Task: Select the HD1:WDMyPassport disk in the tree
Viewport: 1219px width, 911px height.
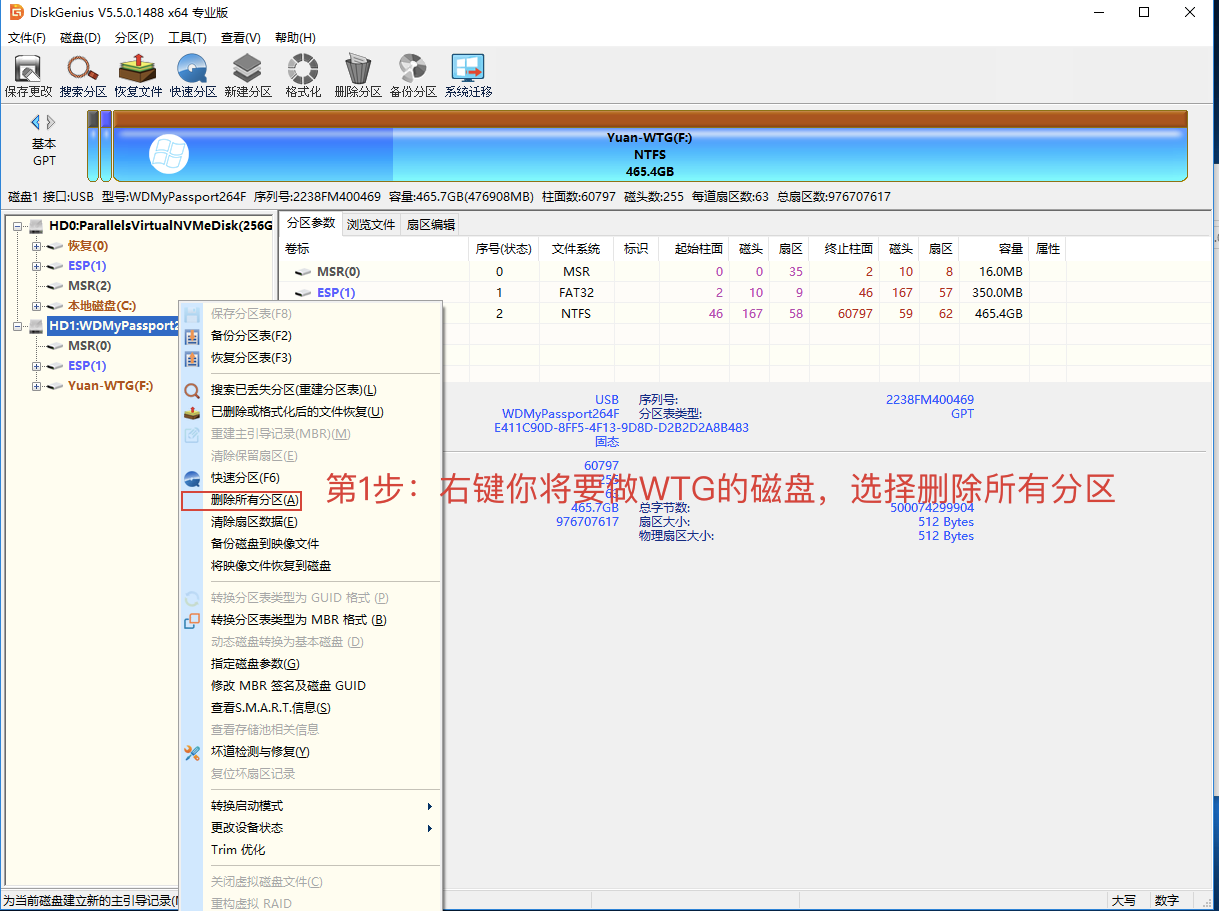Action: click(113, 326)
